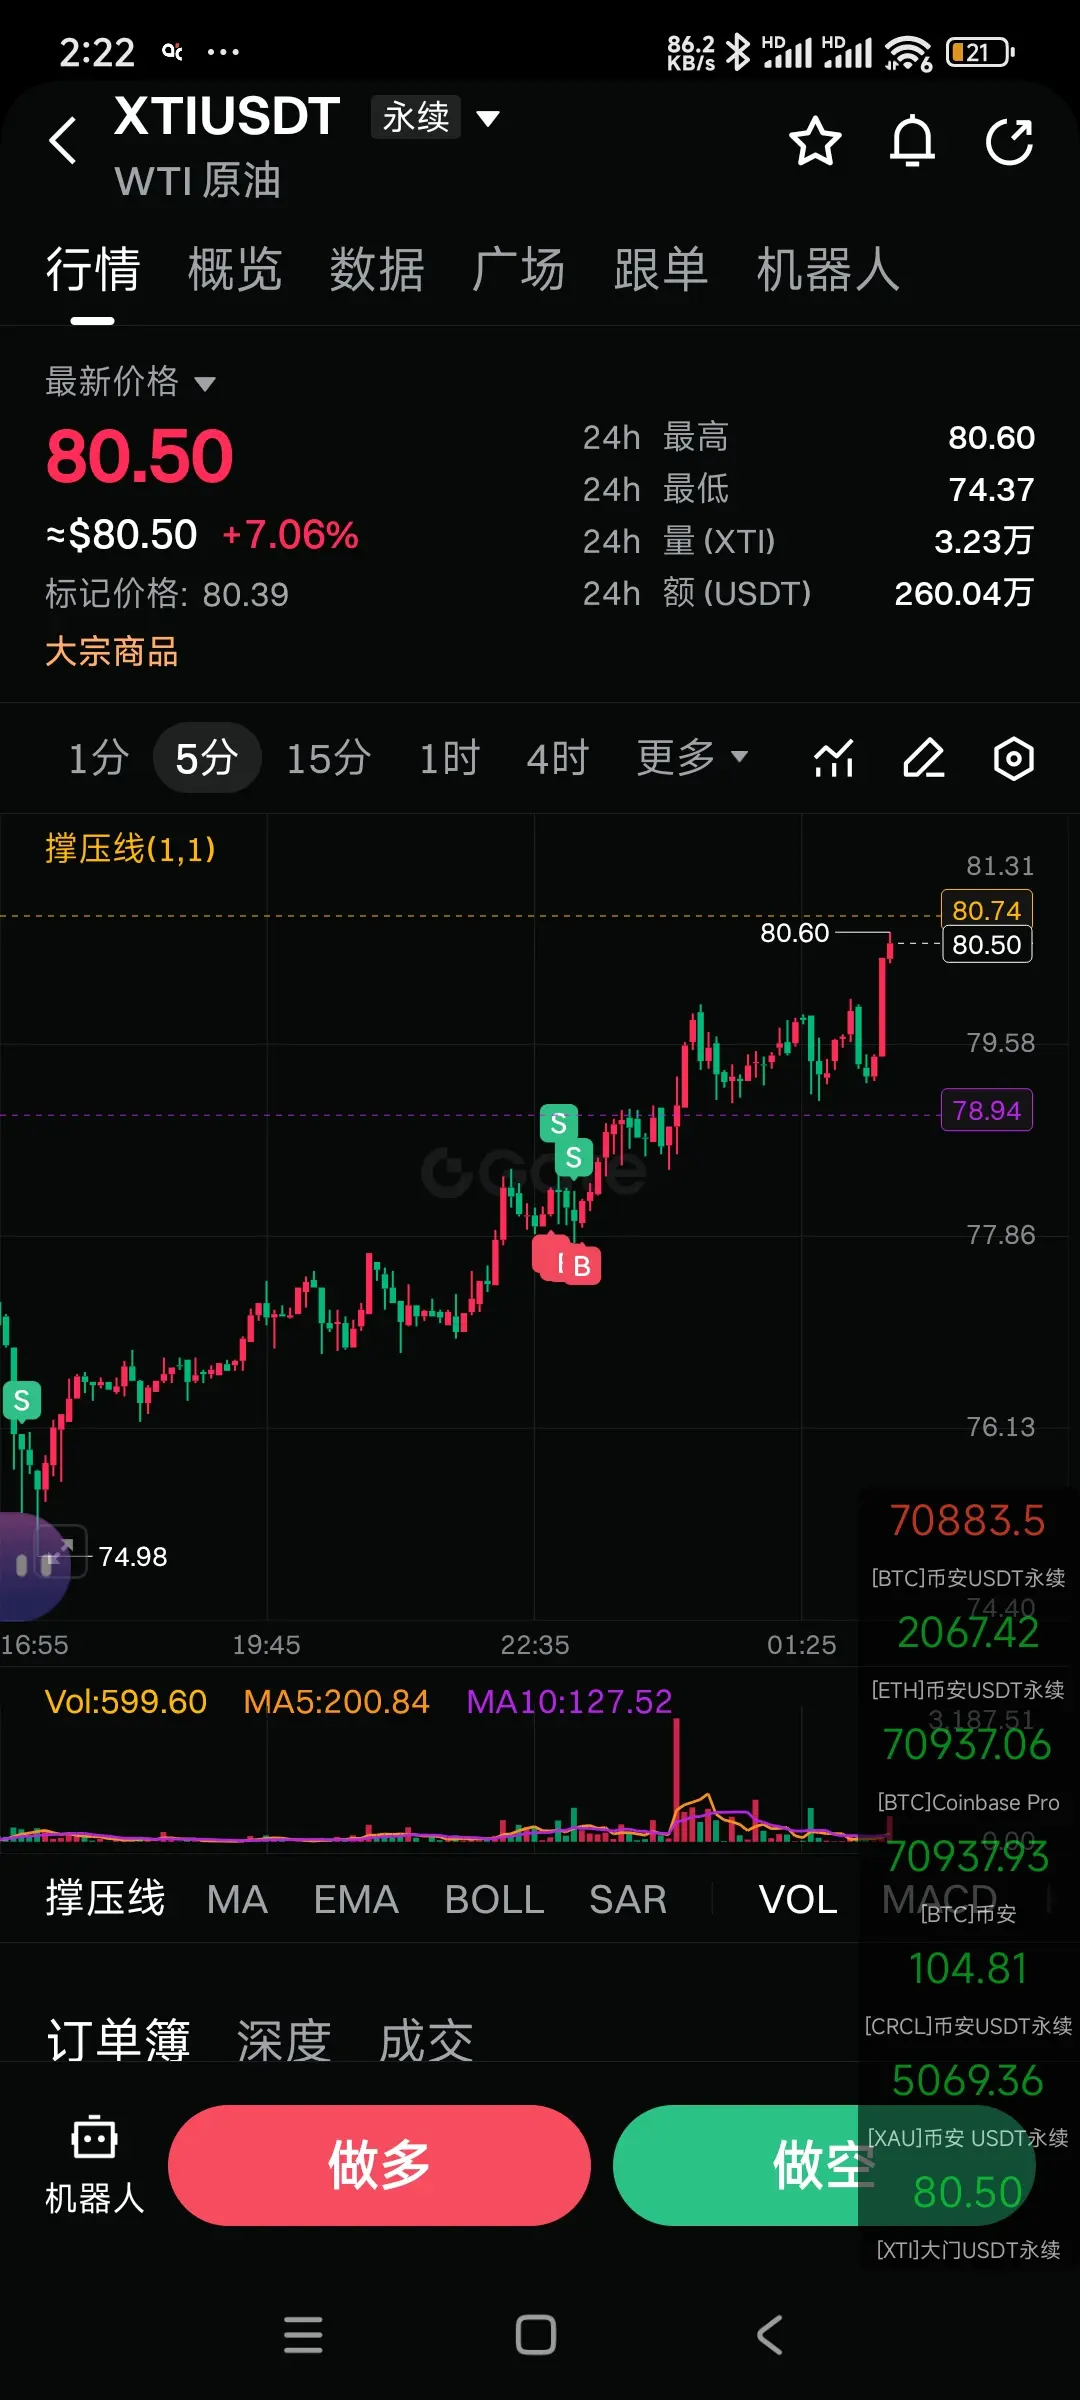Tap Android system back arrow
The width and height of the screenshot is (1080, 2400).
[x=769, y=2335]
